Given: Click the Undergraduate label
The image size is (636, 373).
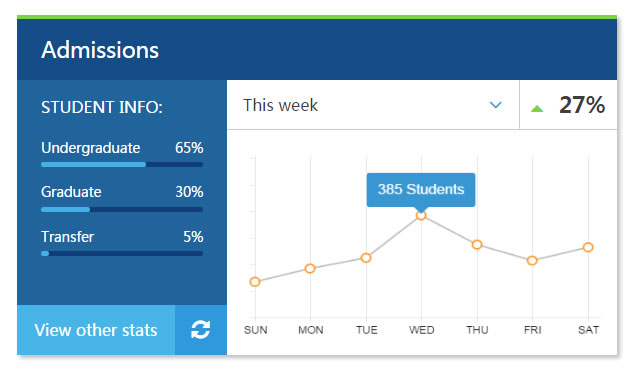Looking at the screenshot, I should [90, 148].
